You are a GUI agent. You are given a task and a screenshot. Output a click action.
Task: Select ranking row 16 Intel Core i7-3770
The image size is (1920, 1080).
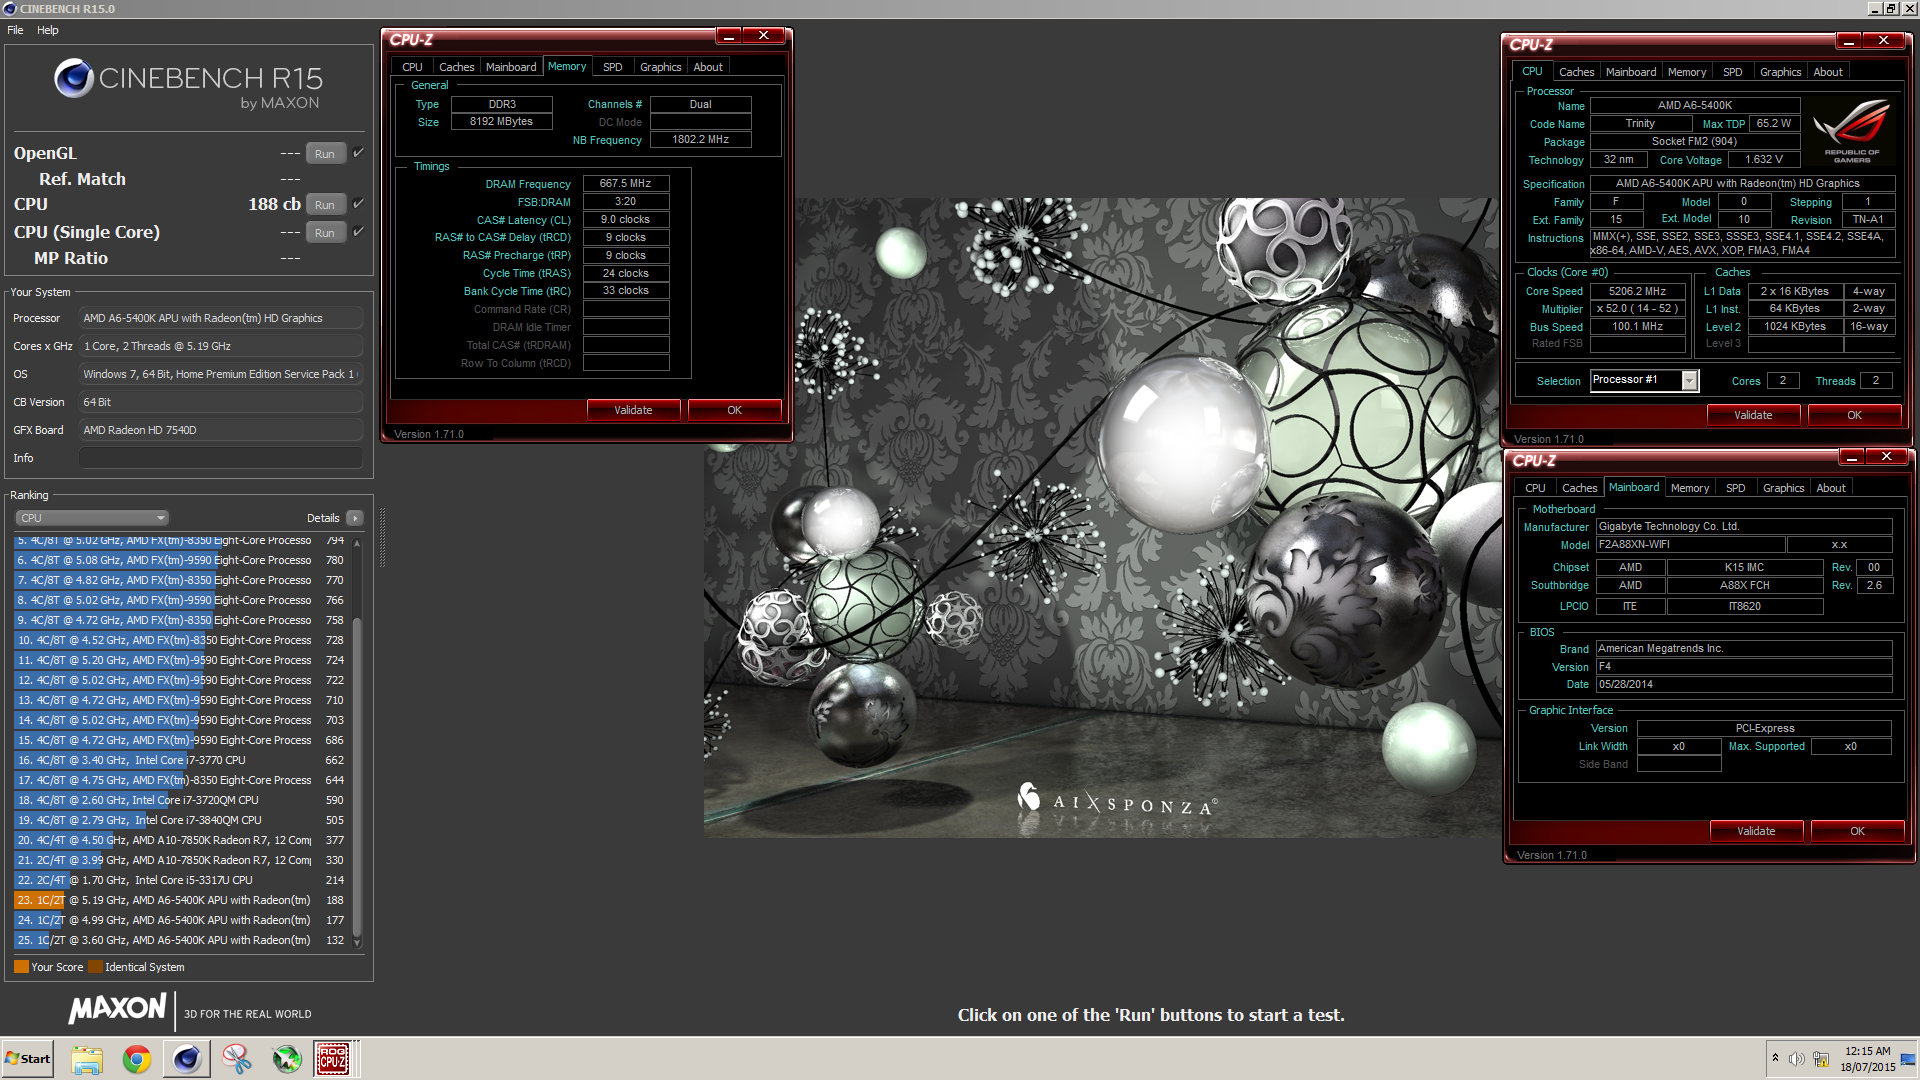coord(180,760)
